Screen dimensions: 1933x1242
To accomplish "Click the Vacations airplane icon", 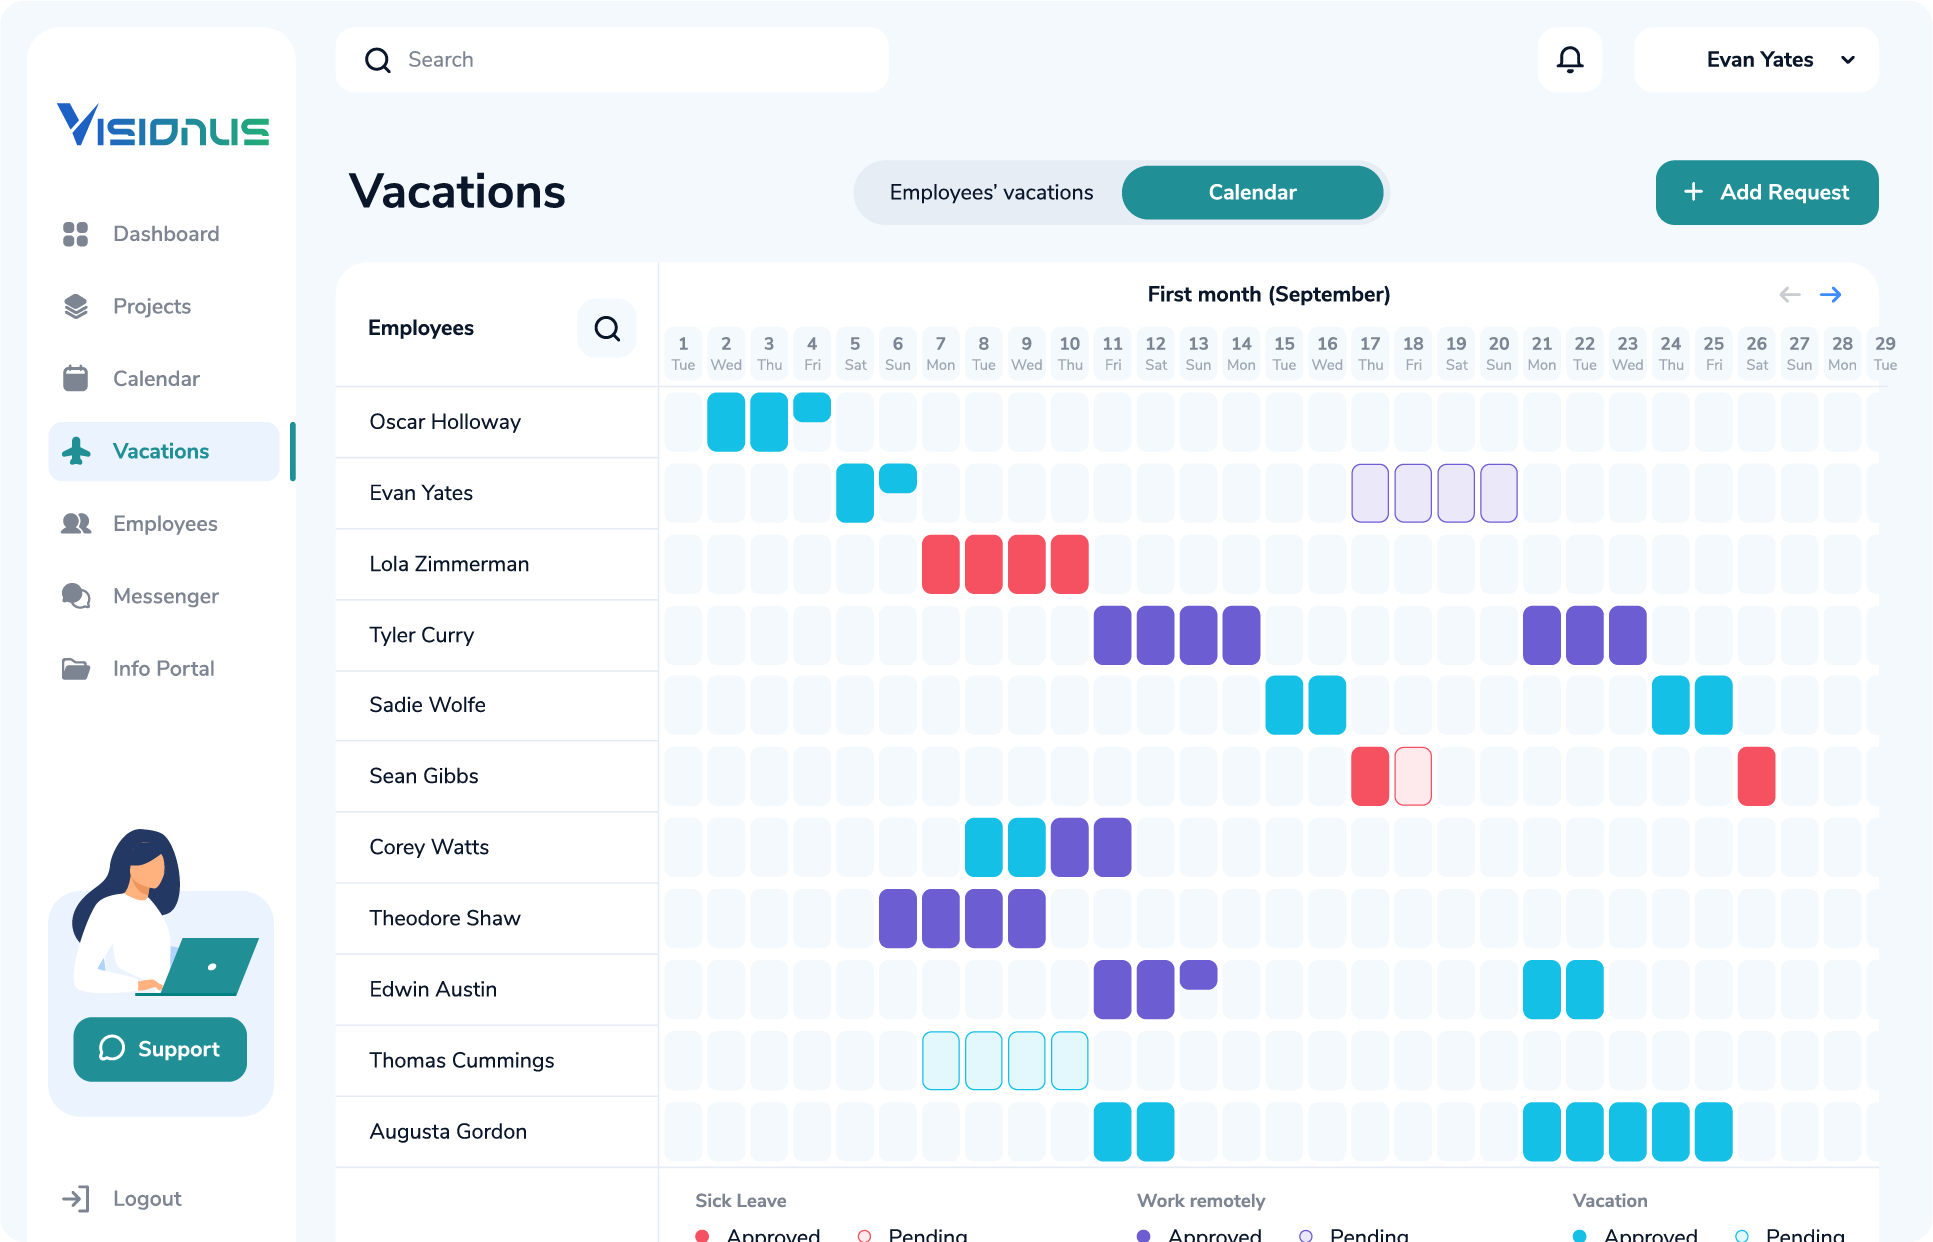I will pos(75,451).
